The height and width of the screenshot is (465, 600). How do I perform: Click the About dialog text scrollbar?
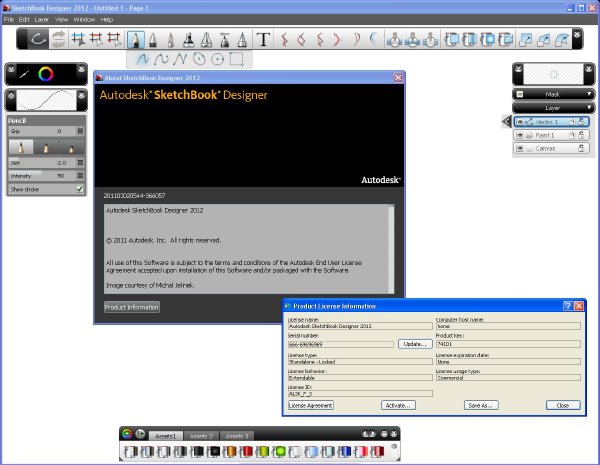point(391,249)
